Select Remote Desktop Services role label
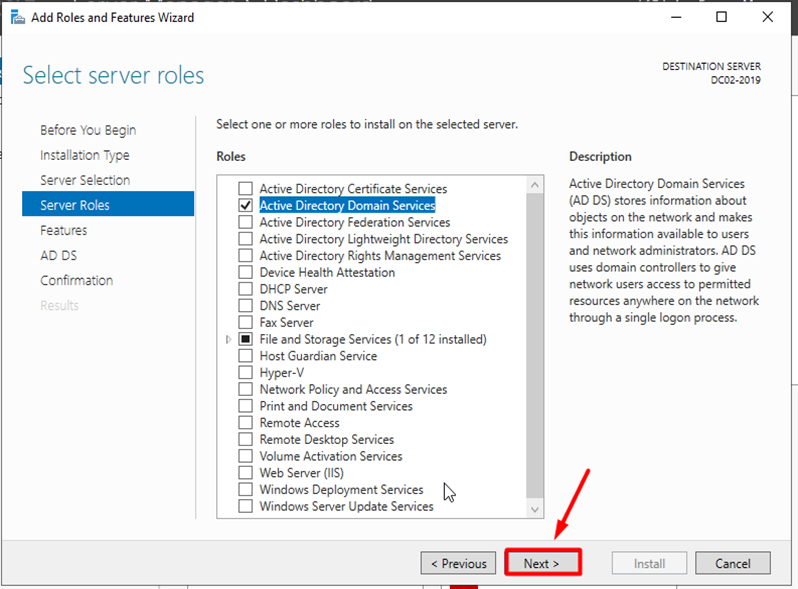The image size is (798, 589). click(326, 440)
